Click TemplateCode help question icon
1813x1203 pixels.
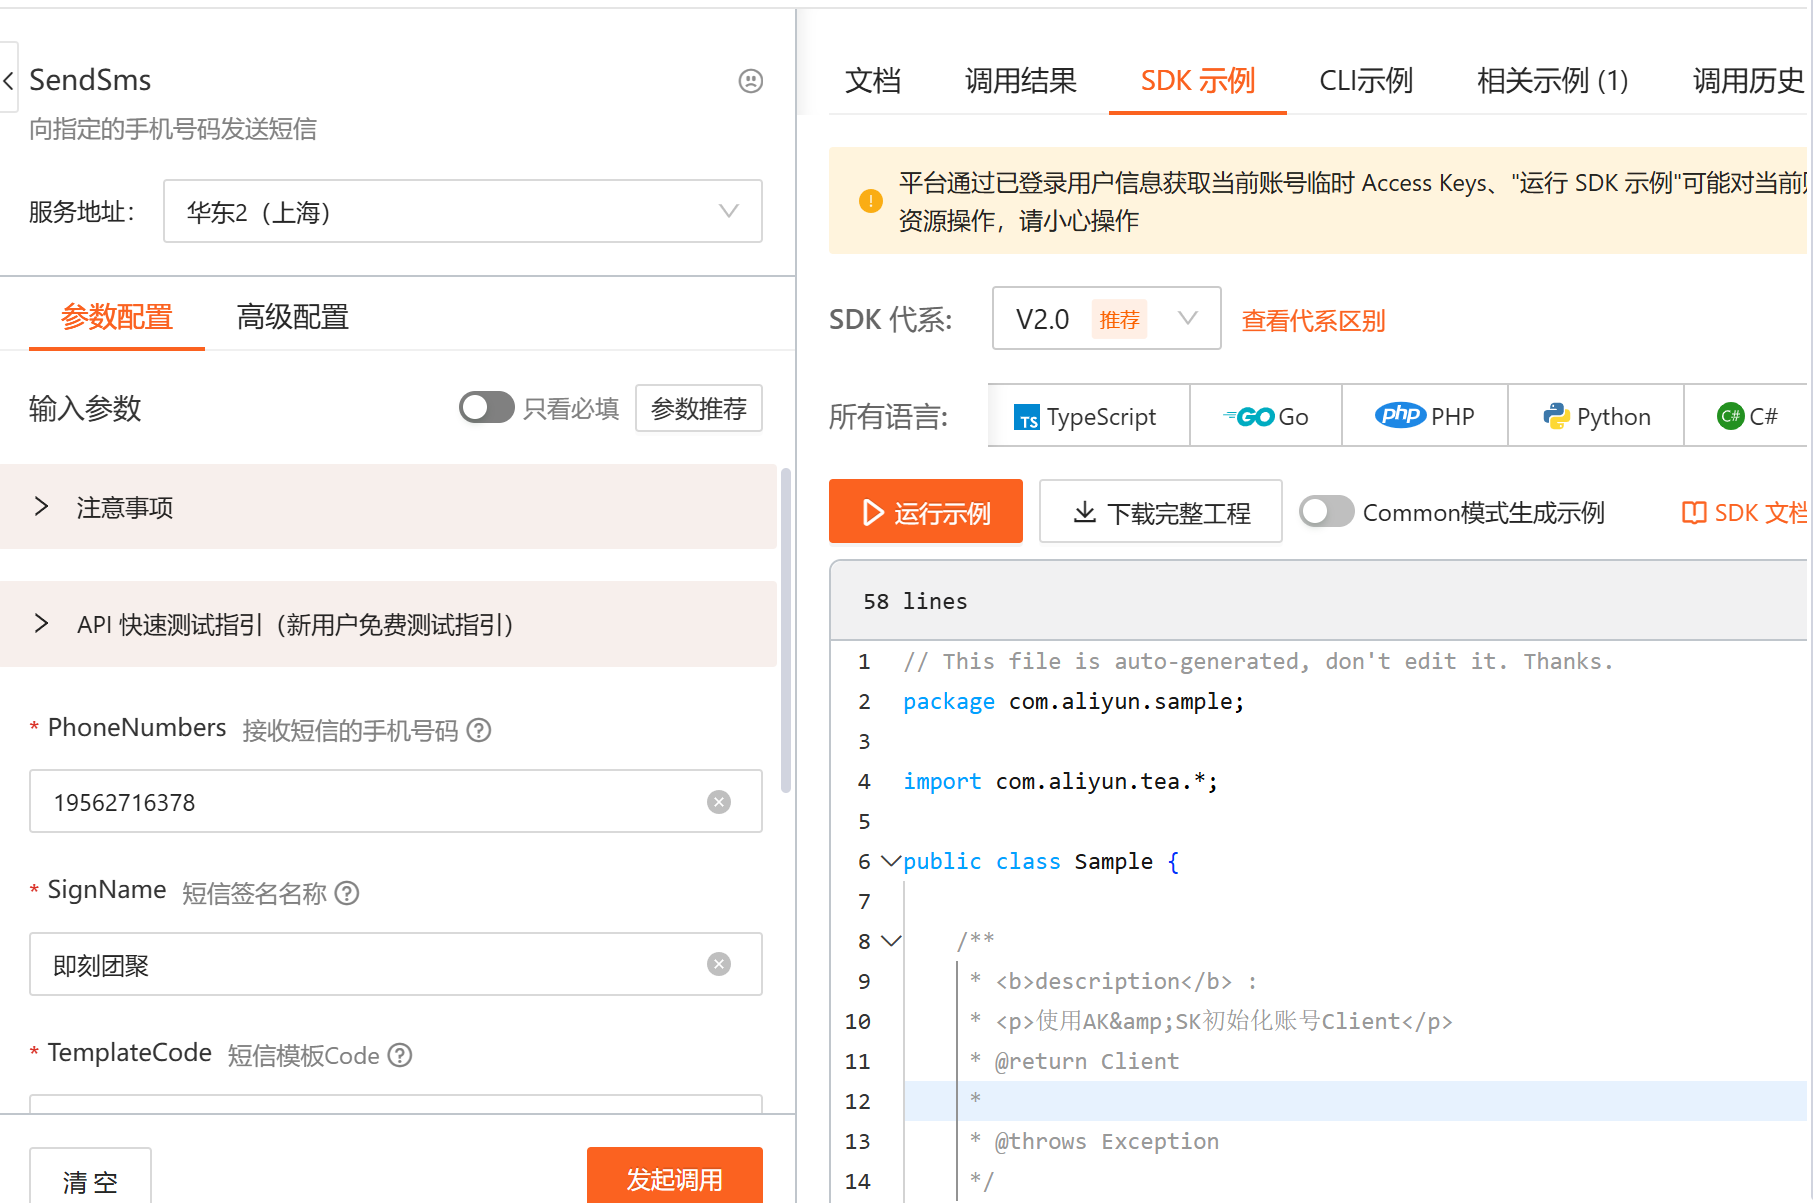(x=400, y=1055)
